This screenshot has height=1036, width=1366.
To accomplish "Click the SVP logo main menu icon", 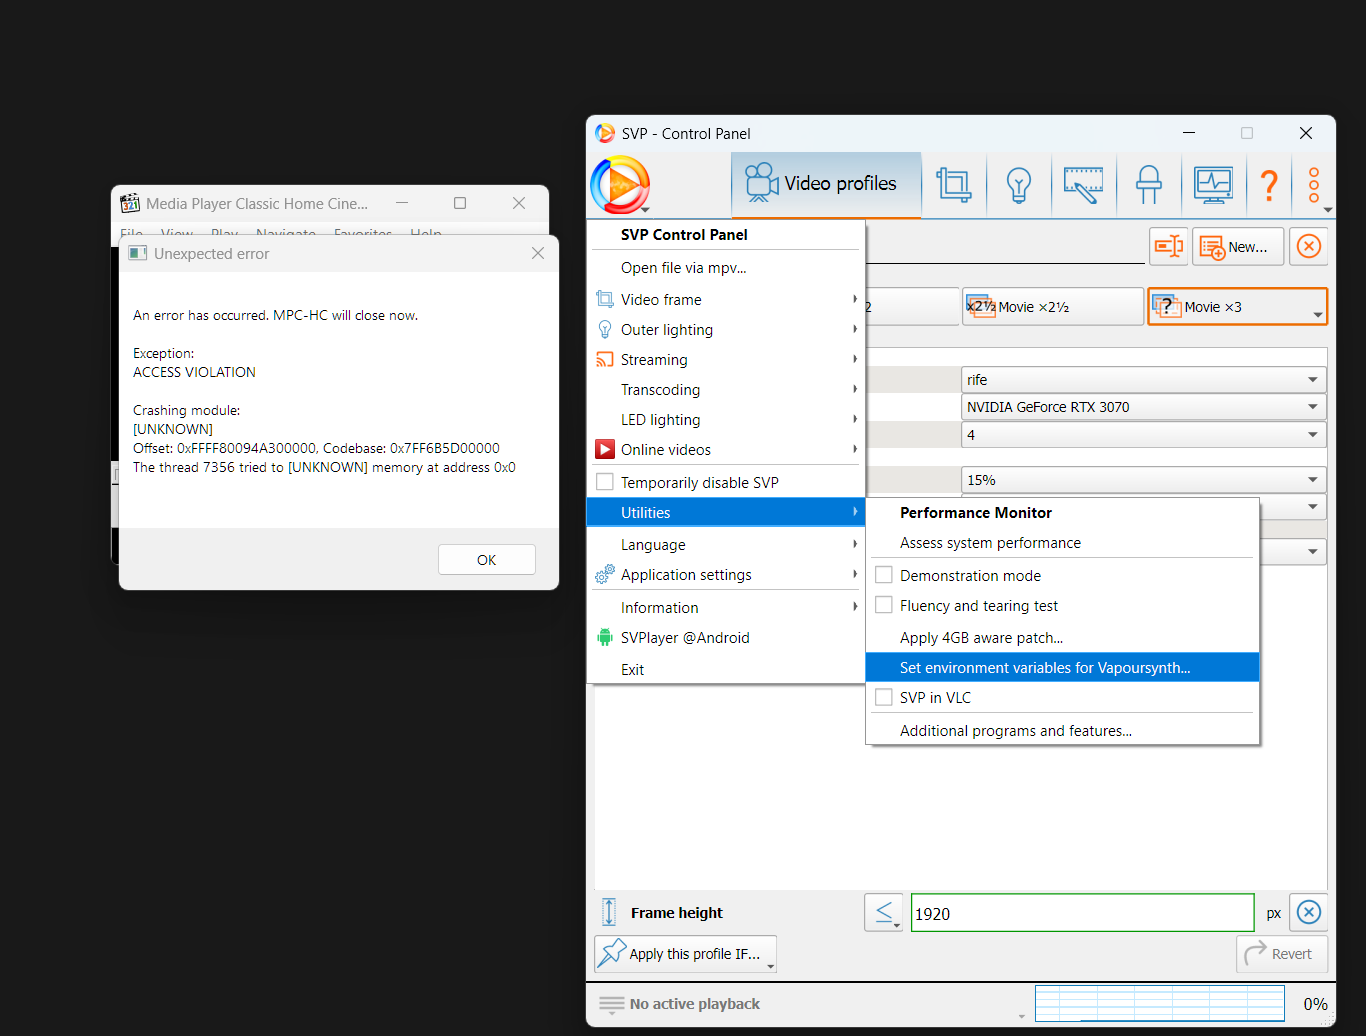I will click(620, 185).
